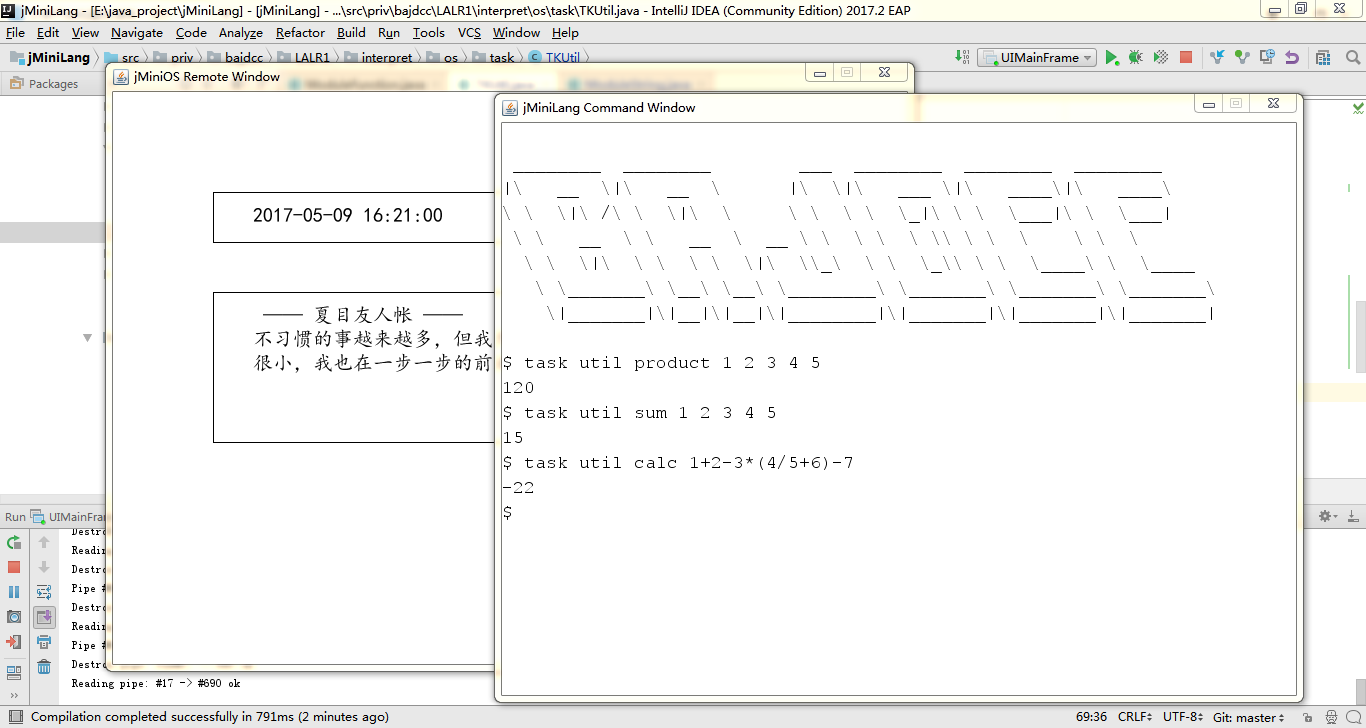Rerun the UIMainFrame application
This screenshot has height=728, width=1366.
[14, 543]
